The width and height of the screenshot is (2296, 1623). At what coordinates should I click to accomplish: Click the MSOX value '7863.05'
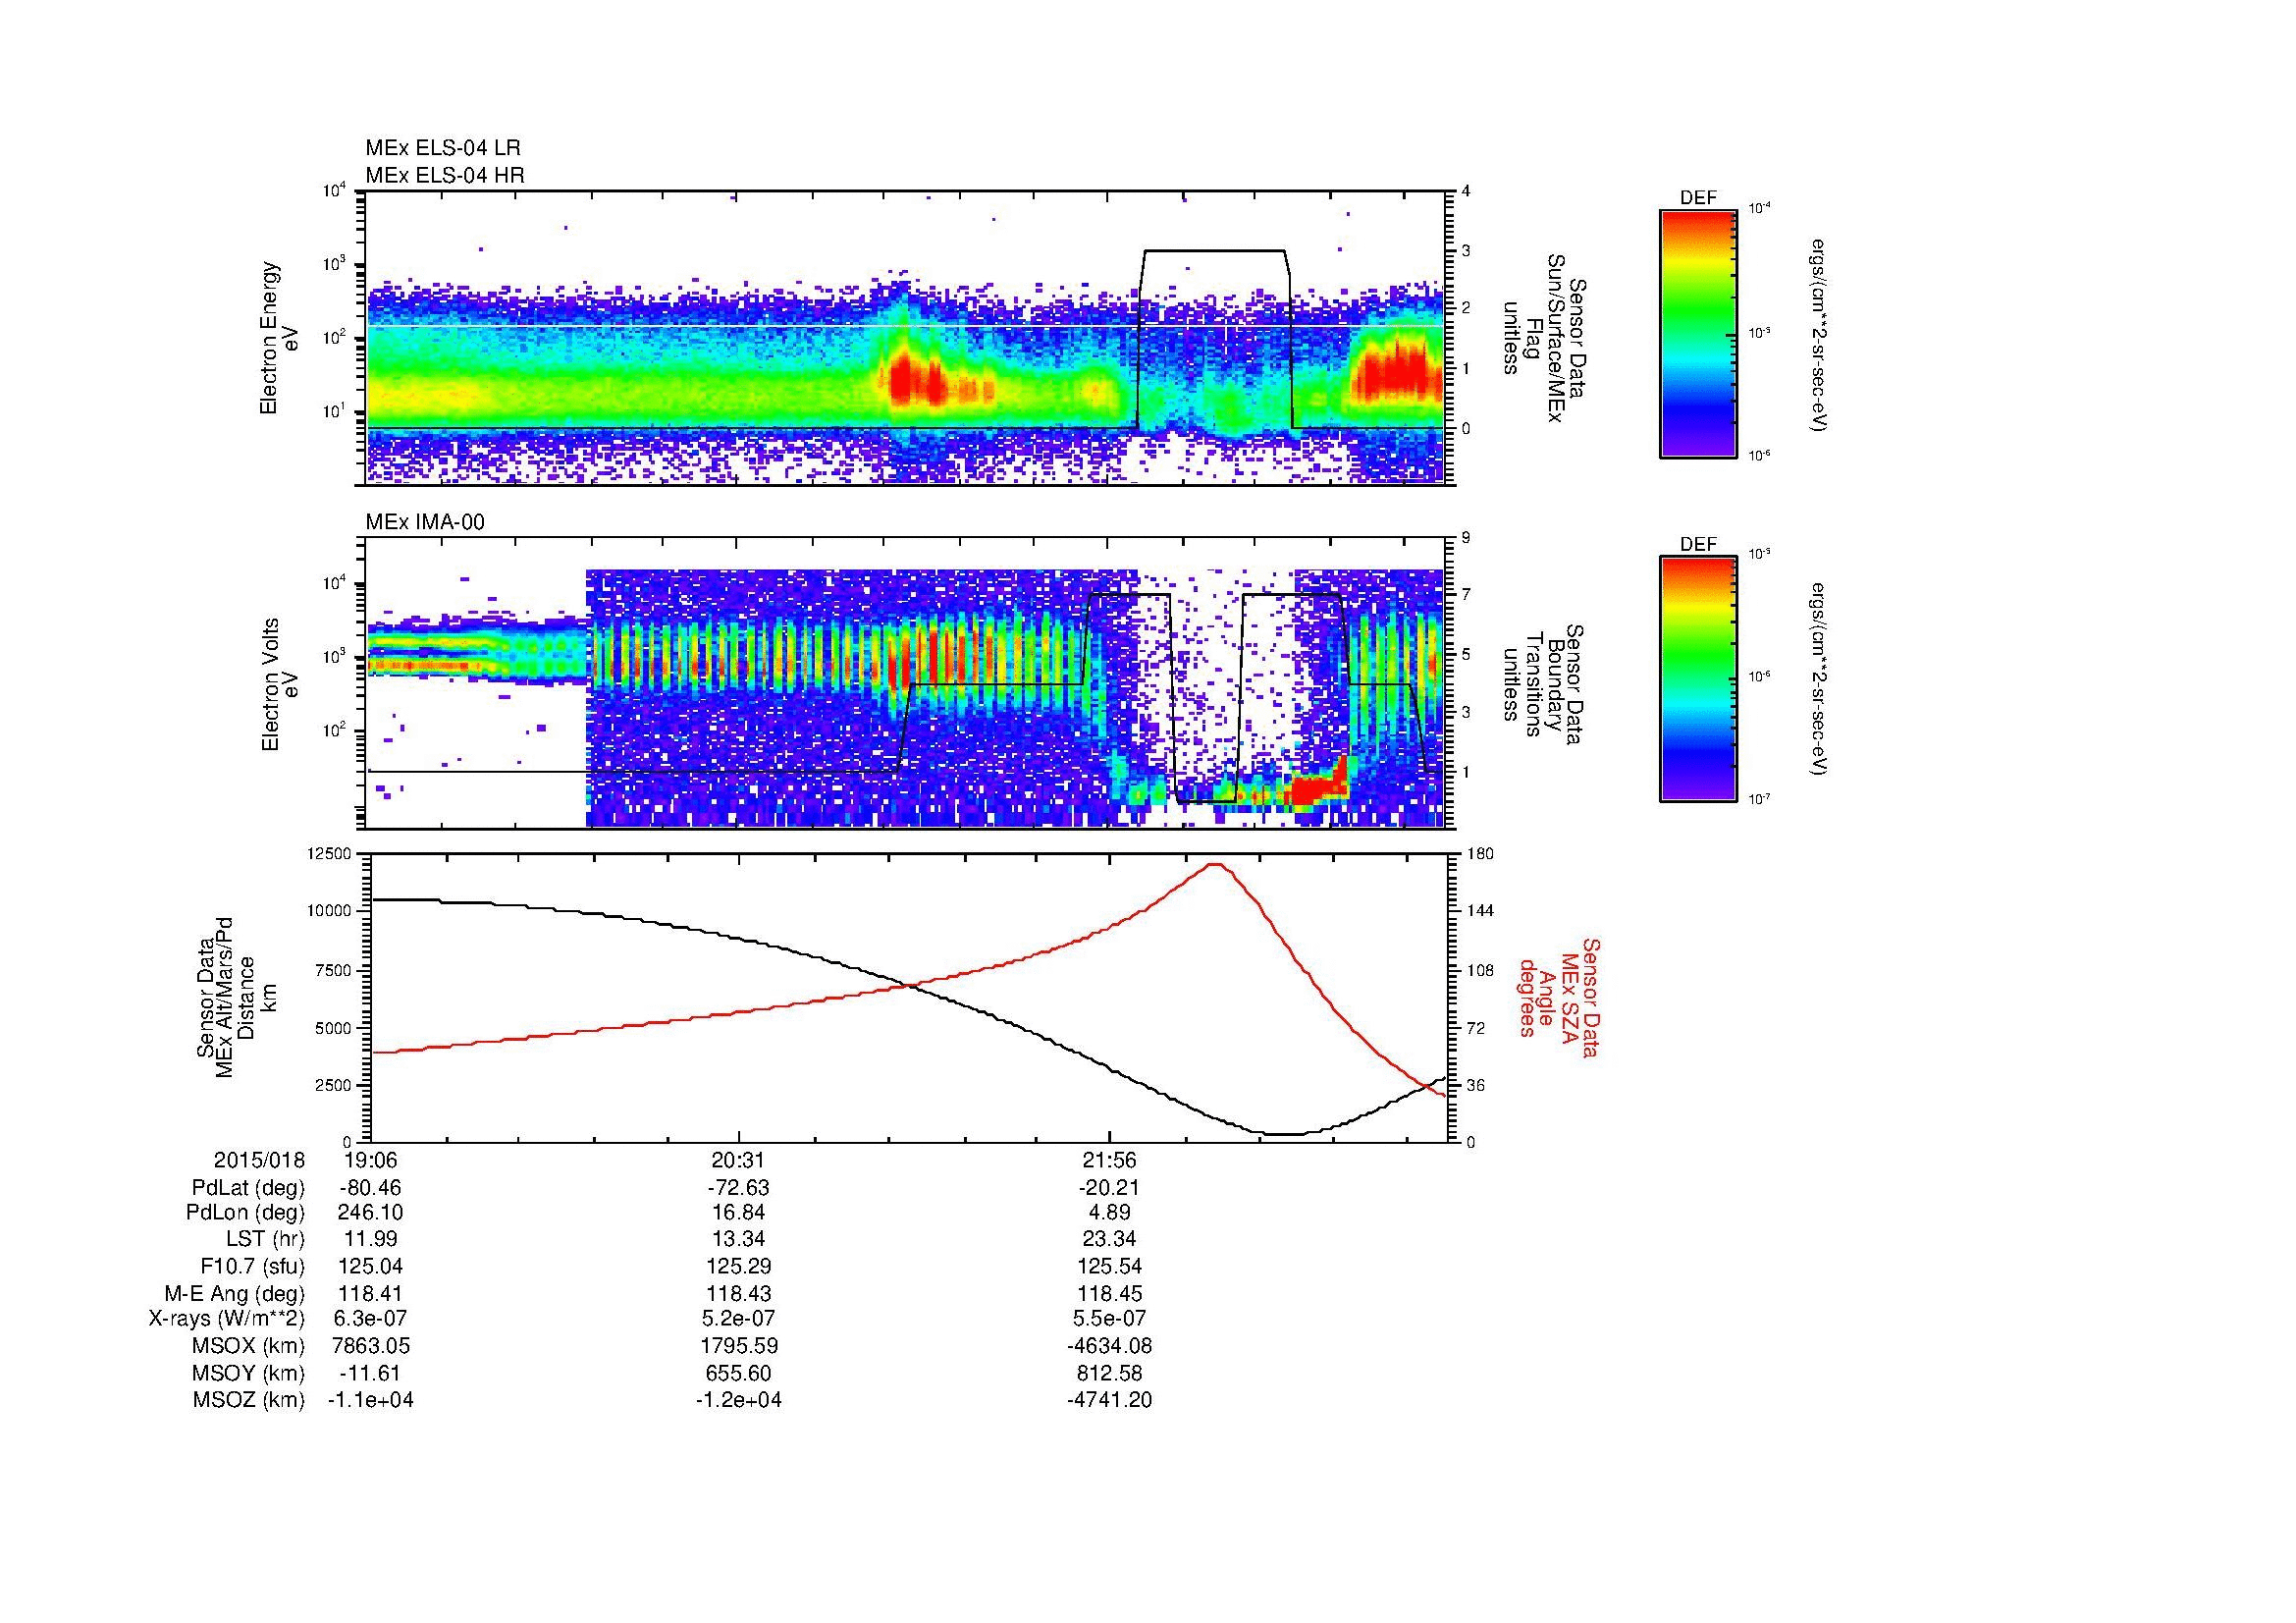click(370, 1346)
